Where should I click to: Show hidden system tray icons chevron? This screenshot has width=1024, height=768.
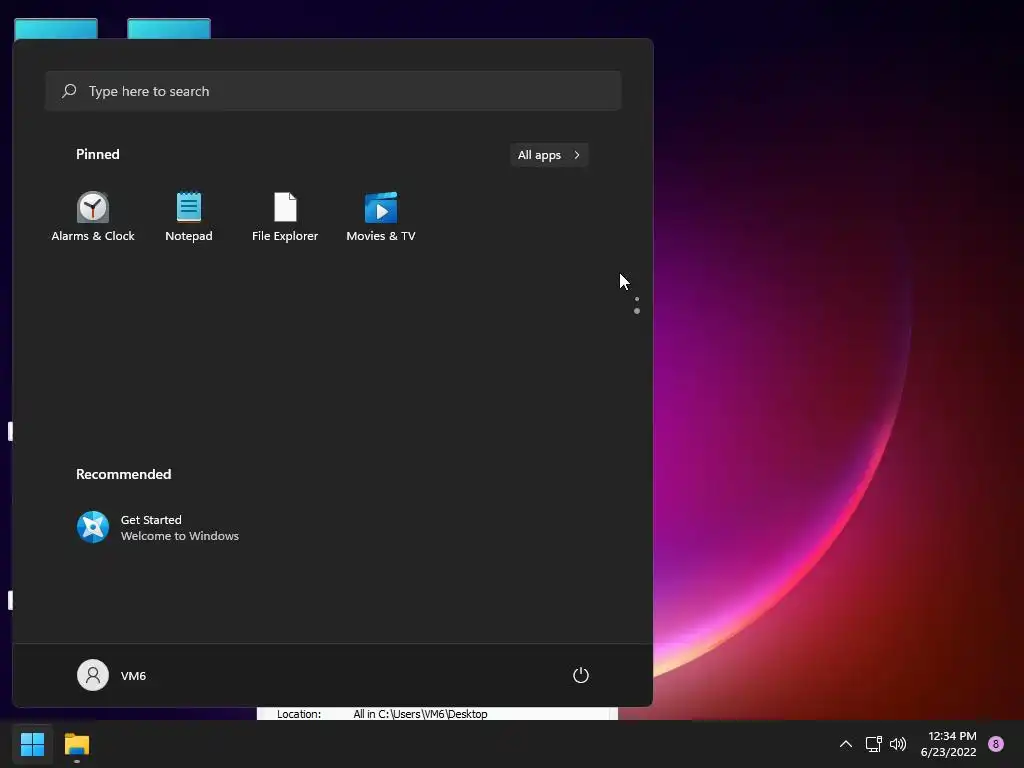[x=846, y=744]
